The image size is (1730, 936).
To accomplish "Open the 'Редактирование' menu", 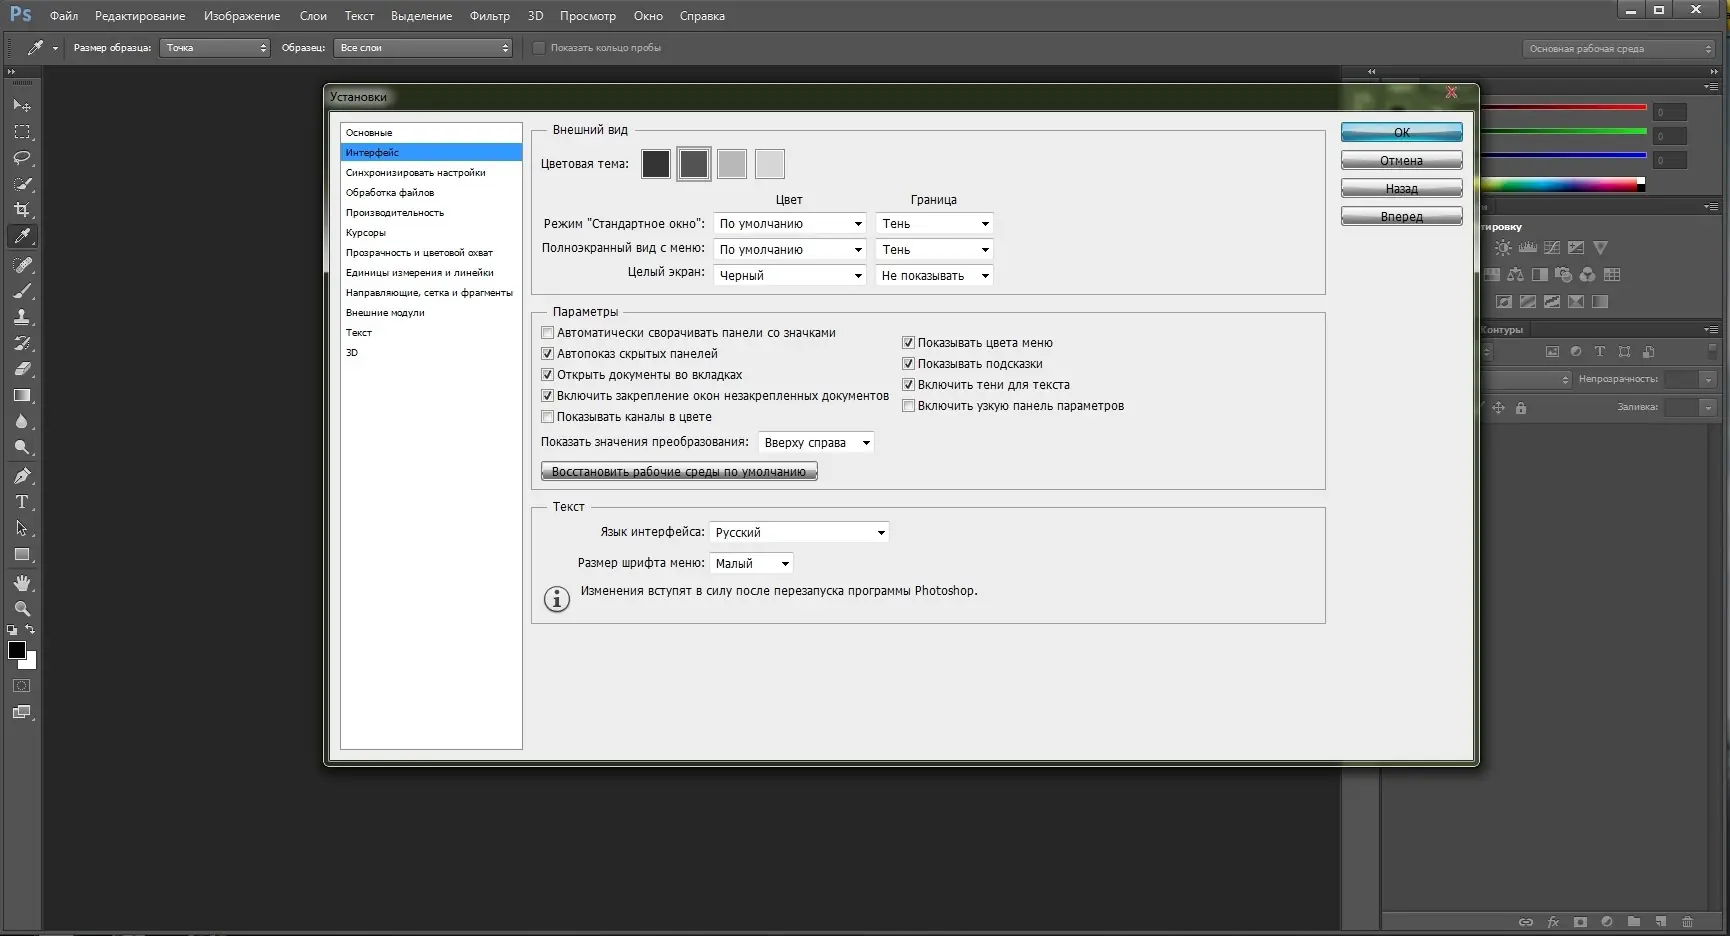I will tap(140, 16).
